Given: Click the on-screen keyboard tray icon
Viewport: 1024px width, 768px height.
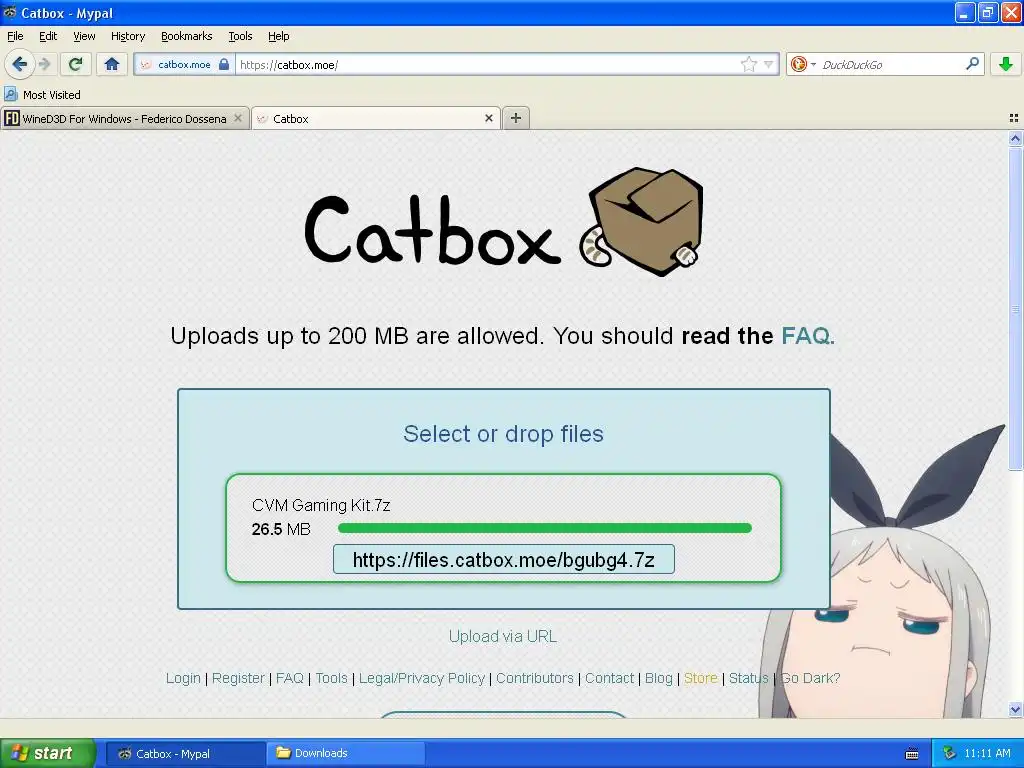Looking at the screenshot, I should (x=912, y=754).
